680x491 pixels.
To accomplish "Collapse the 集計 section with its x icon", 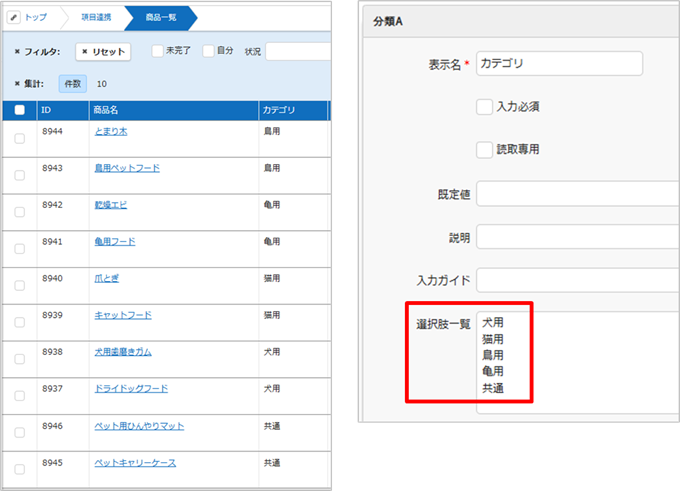I will 17,84.
